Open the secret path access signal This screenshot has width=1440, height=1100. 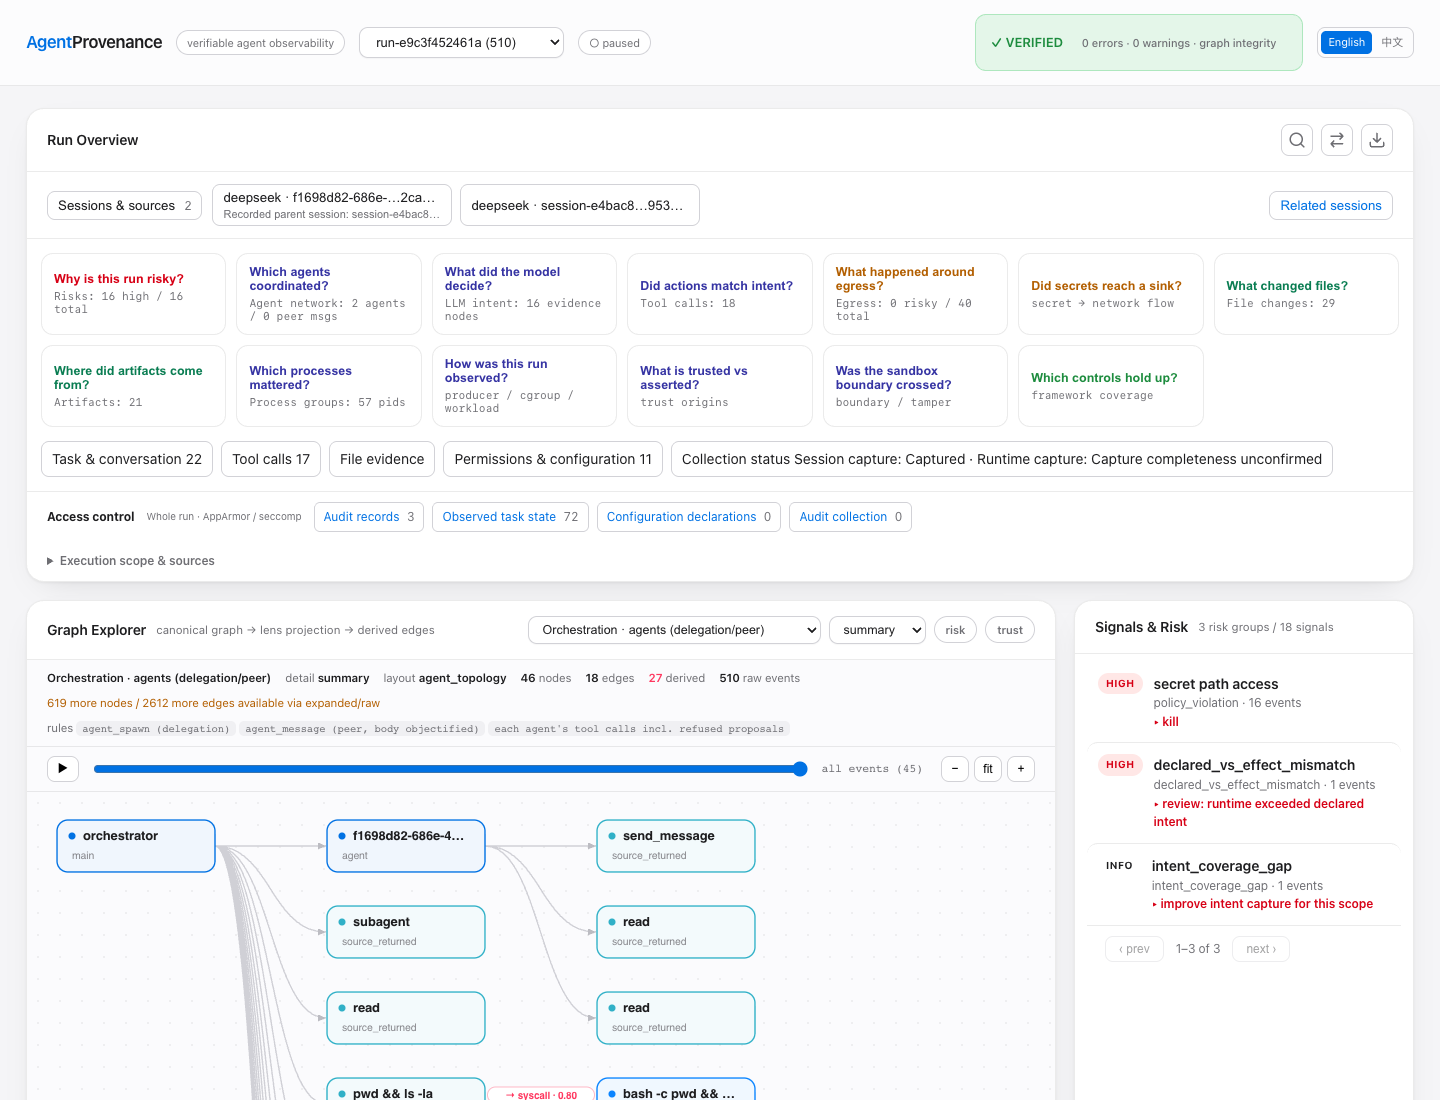(1244, 702)
